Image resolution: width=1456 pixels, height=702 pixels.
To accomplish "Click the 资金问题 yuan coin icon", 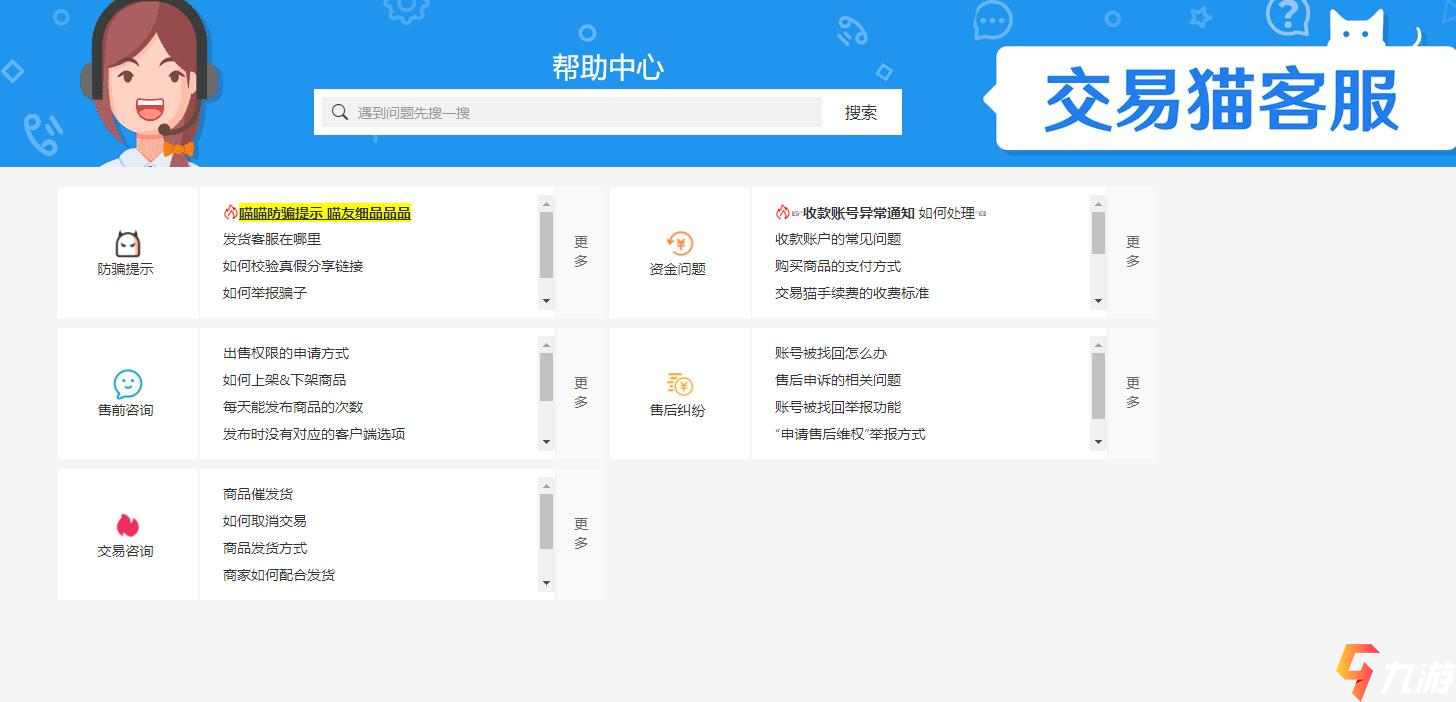I will 679,243.
